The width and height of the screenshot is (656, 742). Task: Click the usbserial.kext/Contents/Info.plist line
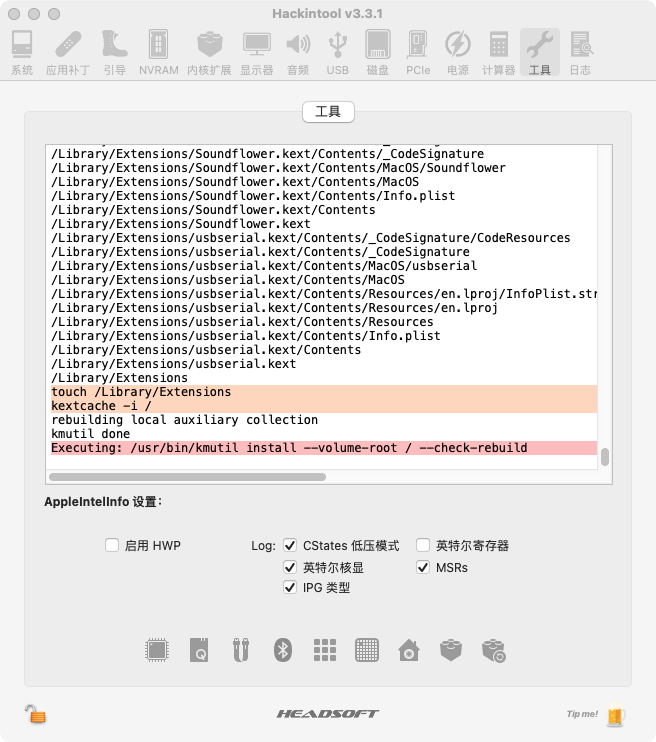coord(246,336)
